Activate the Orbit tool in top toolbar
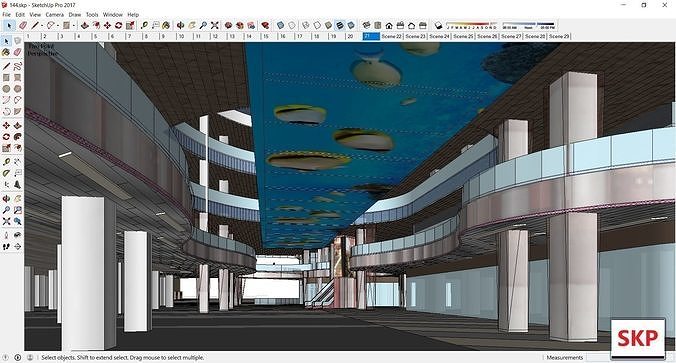This screenshot has width=676, height=363. [x=181, y=25]
